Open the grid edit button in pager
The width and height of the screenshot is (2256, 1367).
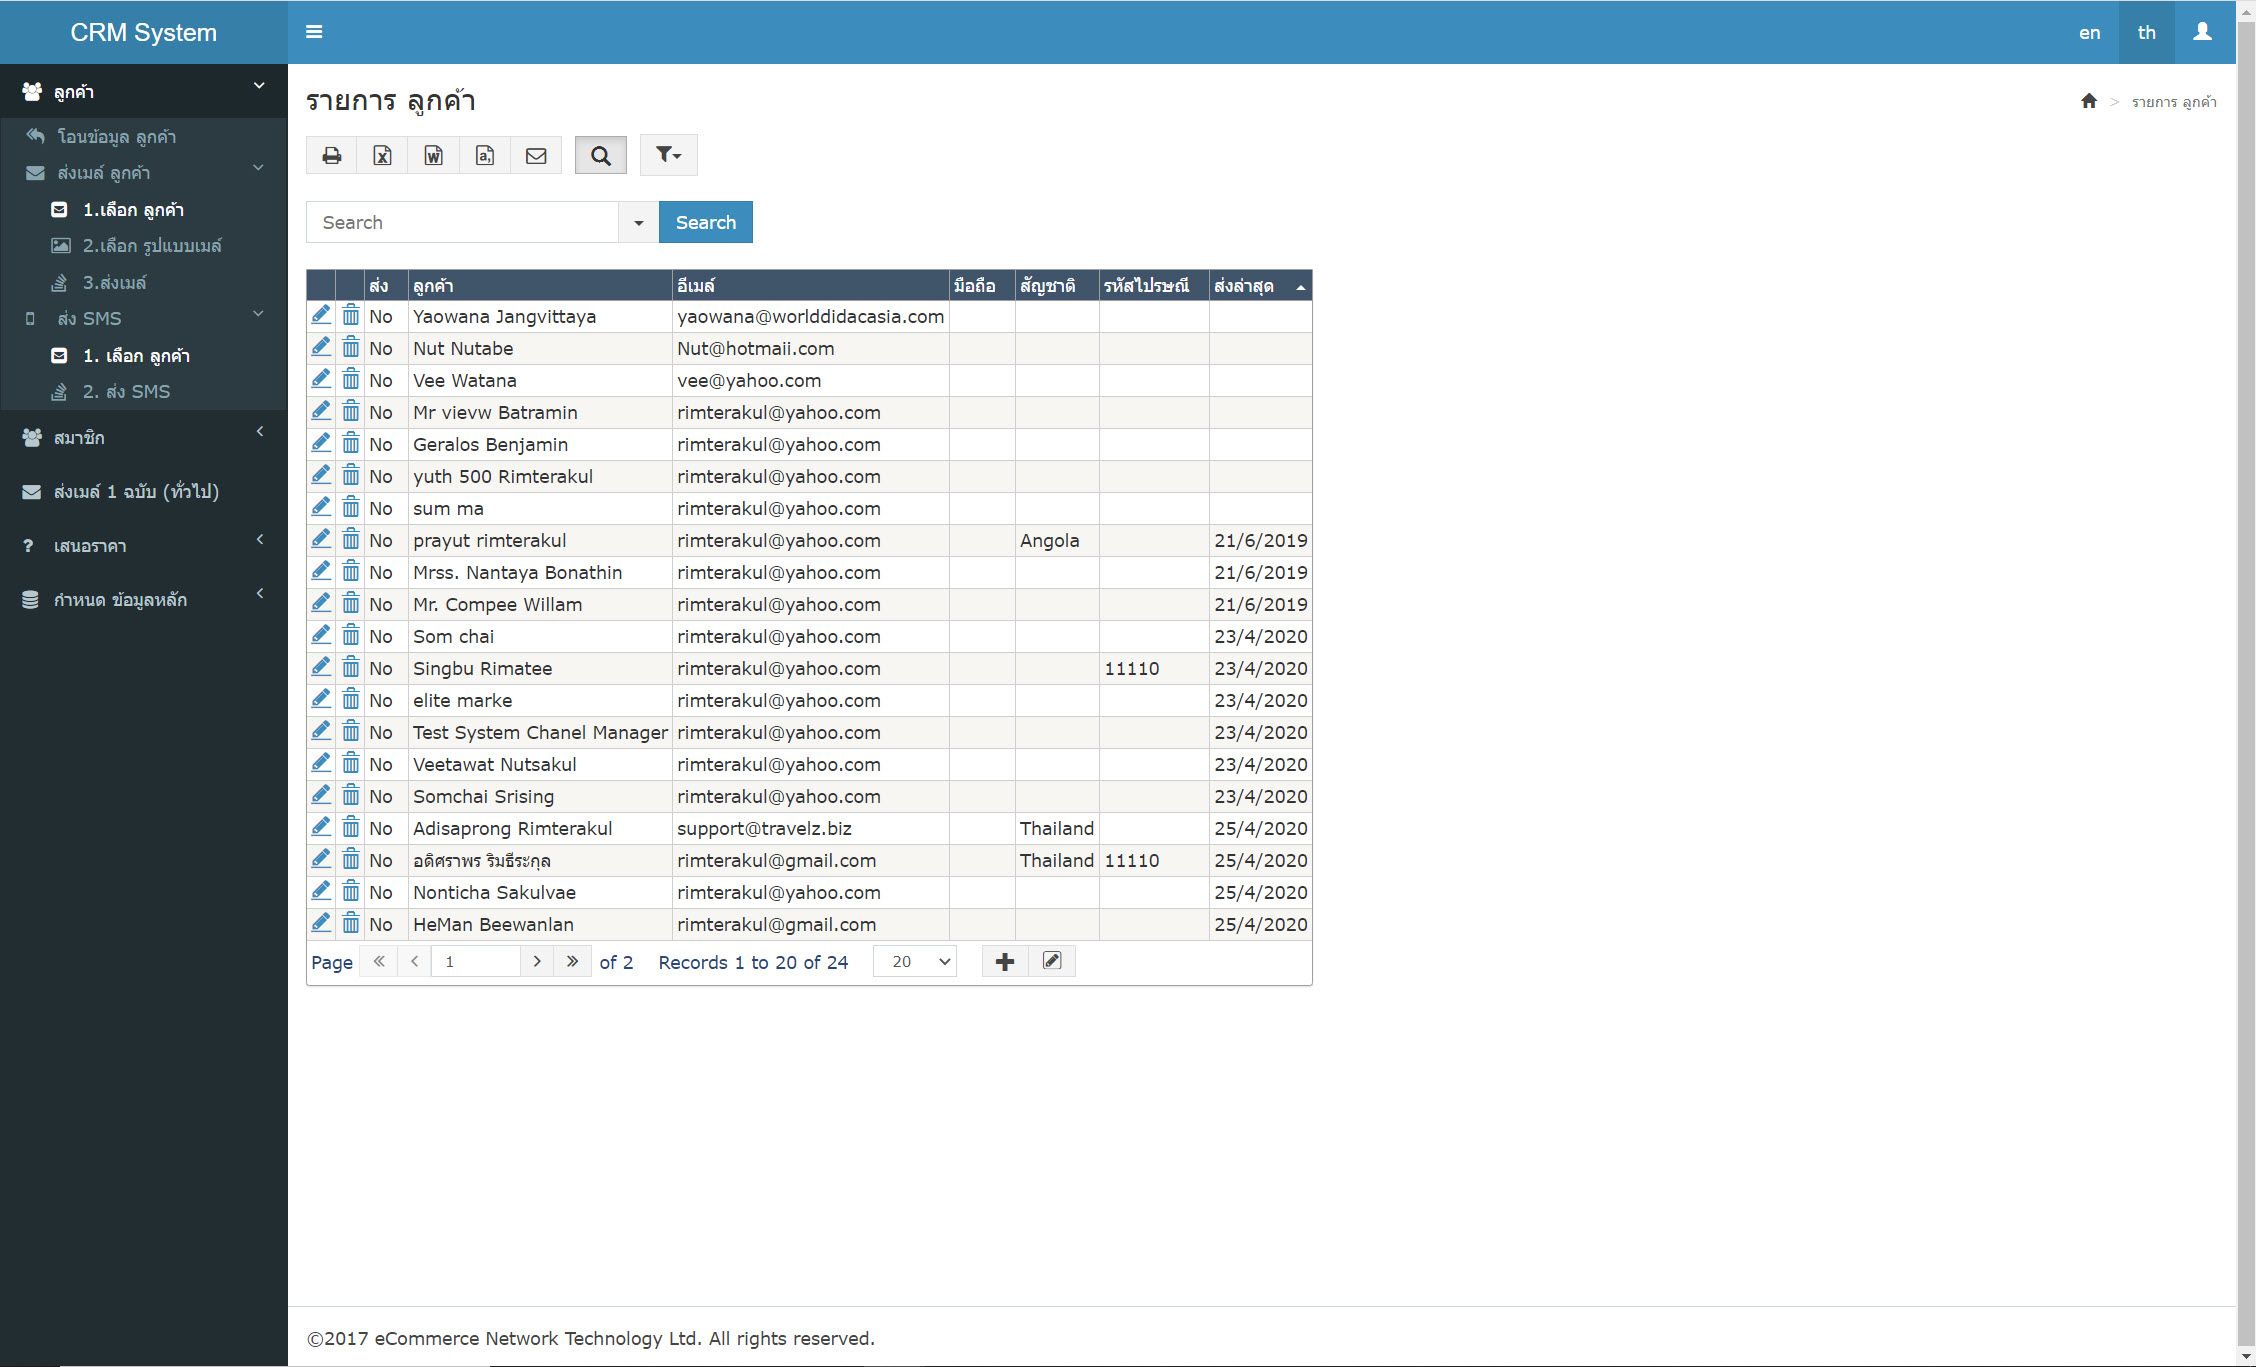point(1052,961)
